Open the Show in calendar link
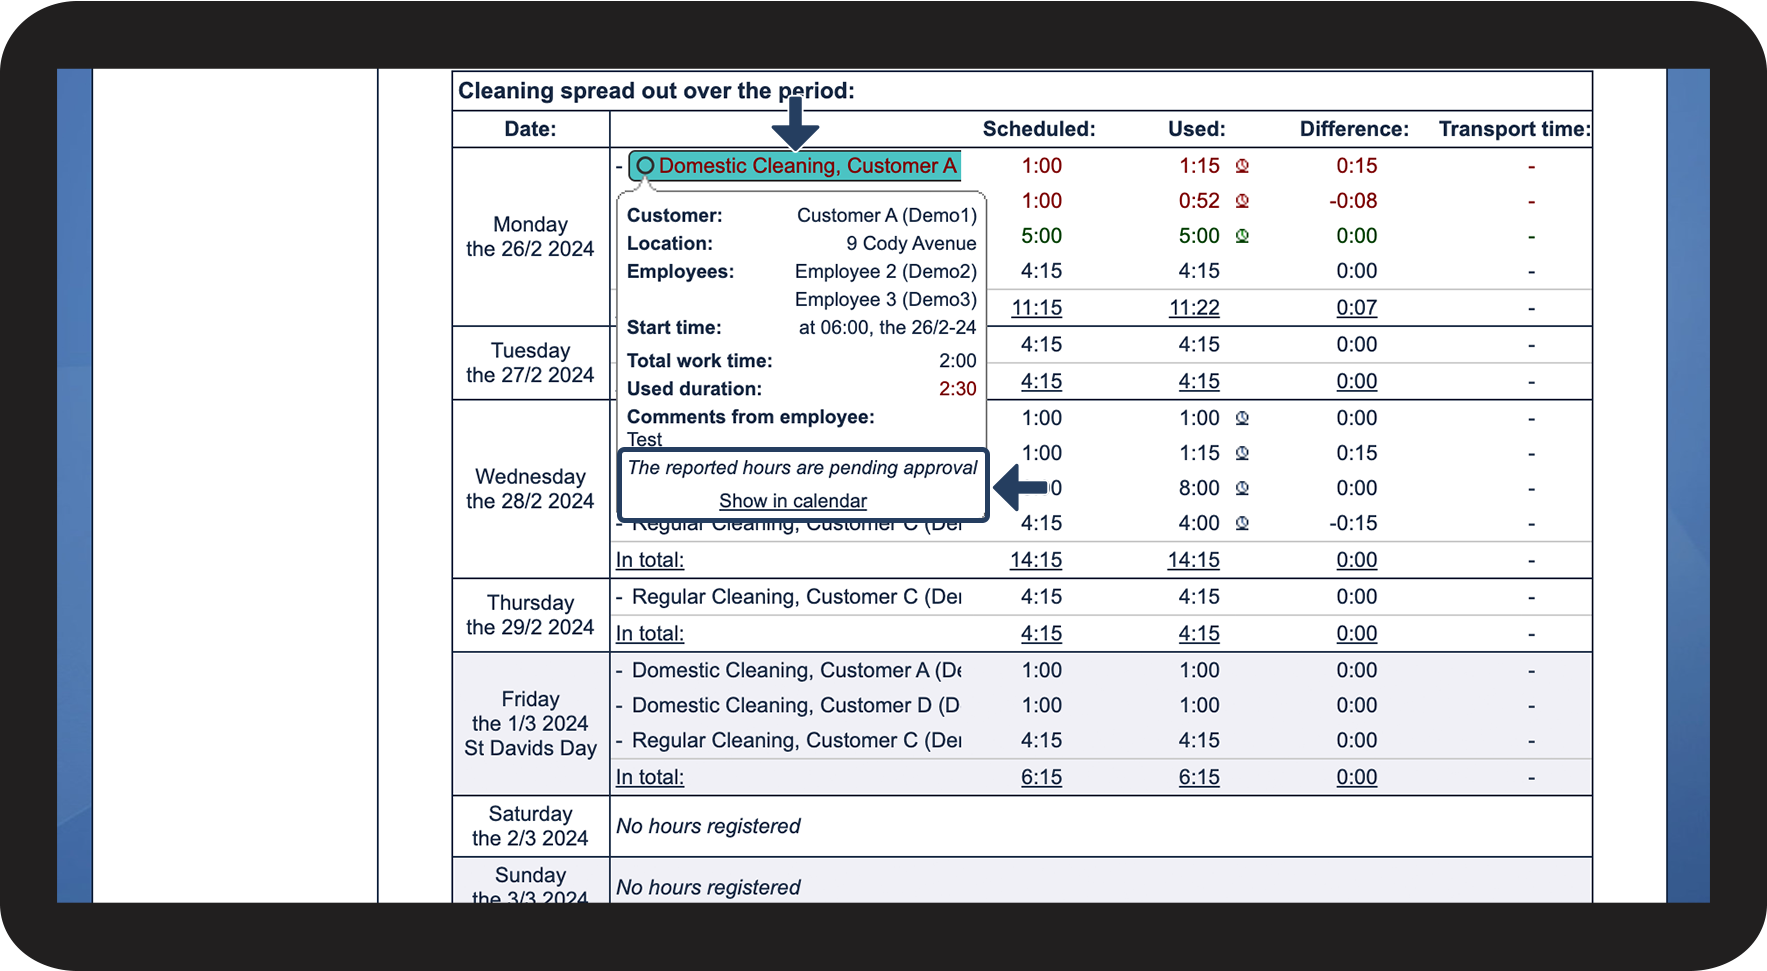 pos(793,501)
